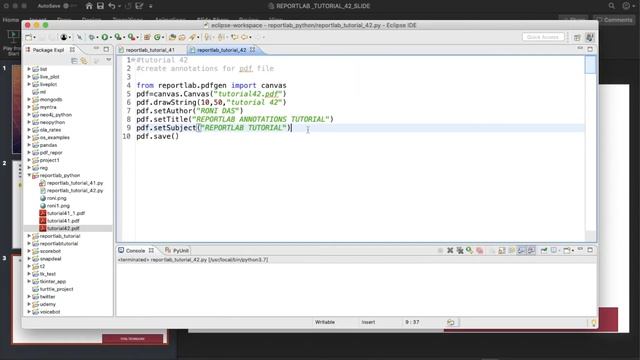Collapse the reportlab_python project
The image size is (640, 360).
point(29,175)
